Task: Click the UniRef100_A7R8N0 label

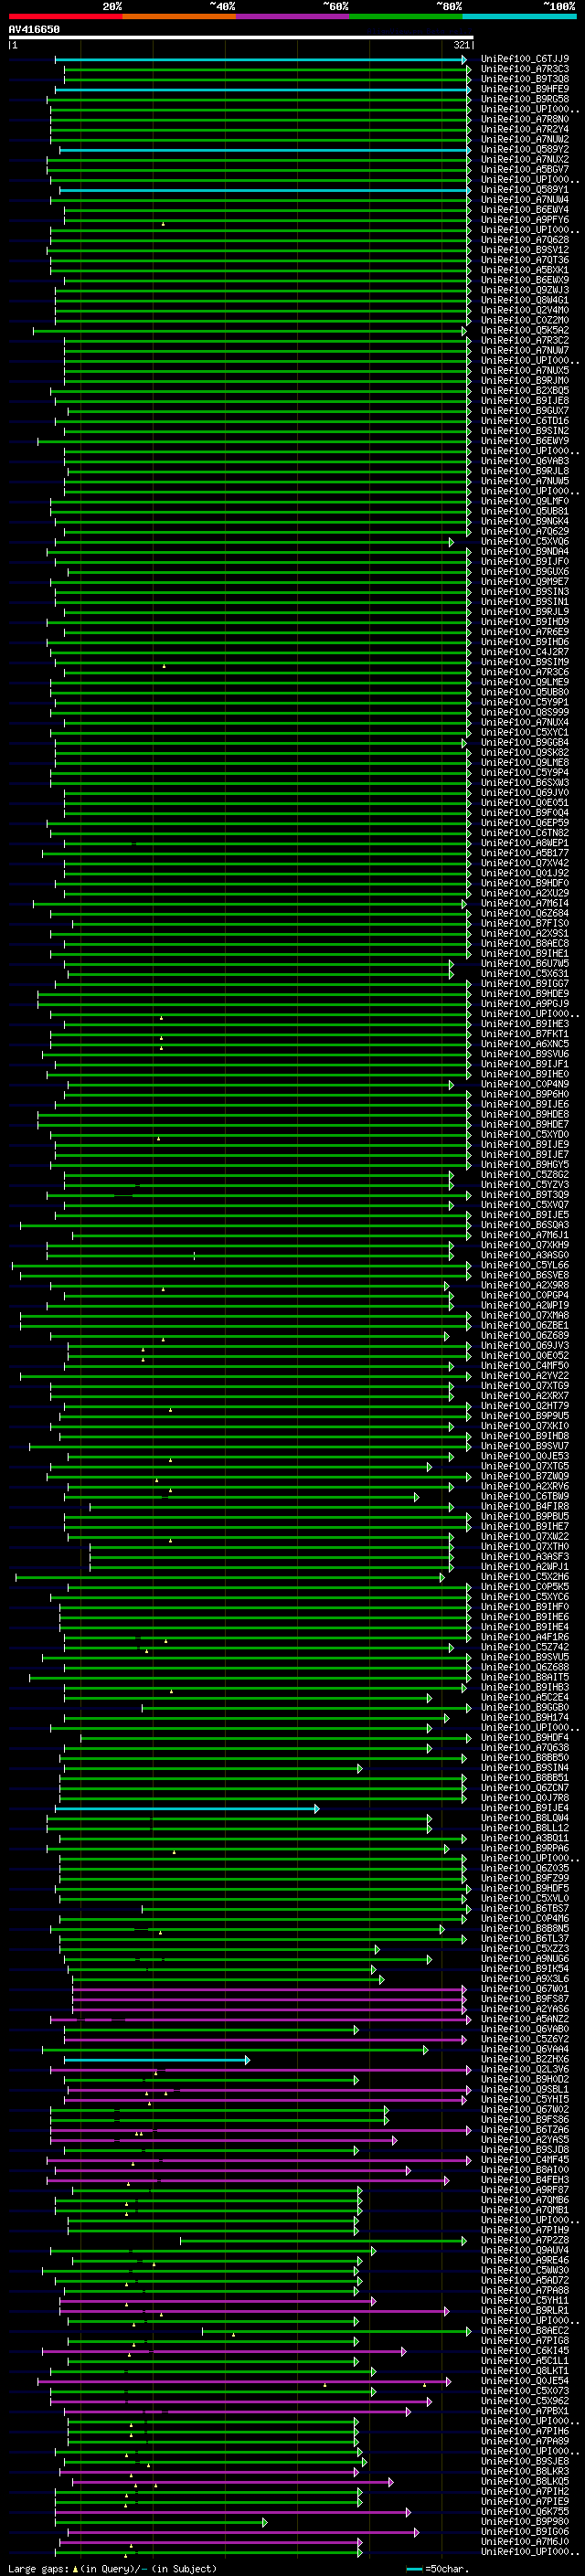Action: [525, 119]
